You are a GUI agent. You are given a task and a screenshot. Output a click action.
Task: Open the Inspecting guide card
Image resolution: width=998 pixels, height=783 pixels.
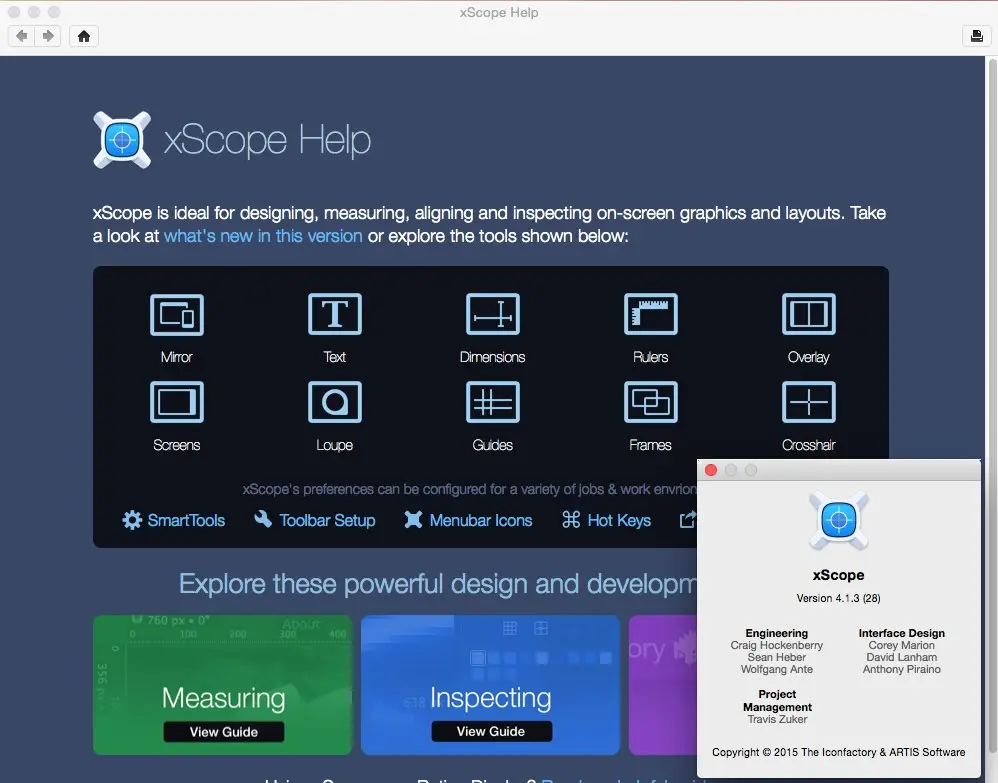point(490,685)
